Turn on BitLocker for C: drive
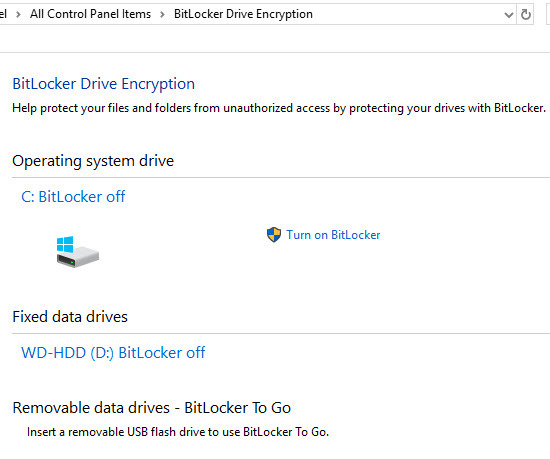The height and width of the screenshot is (459, 550). (x=333, y=235)
